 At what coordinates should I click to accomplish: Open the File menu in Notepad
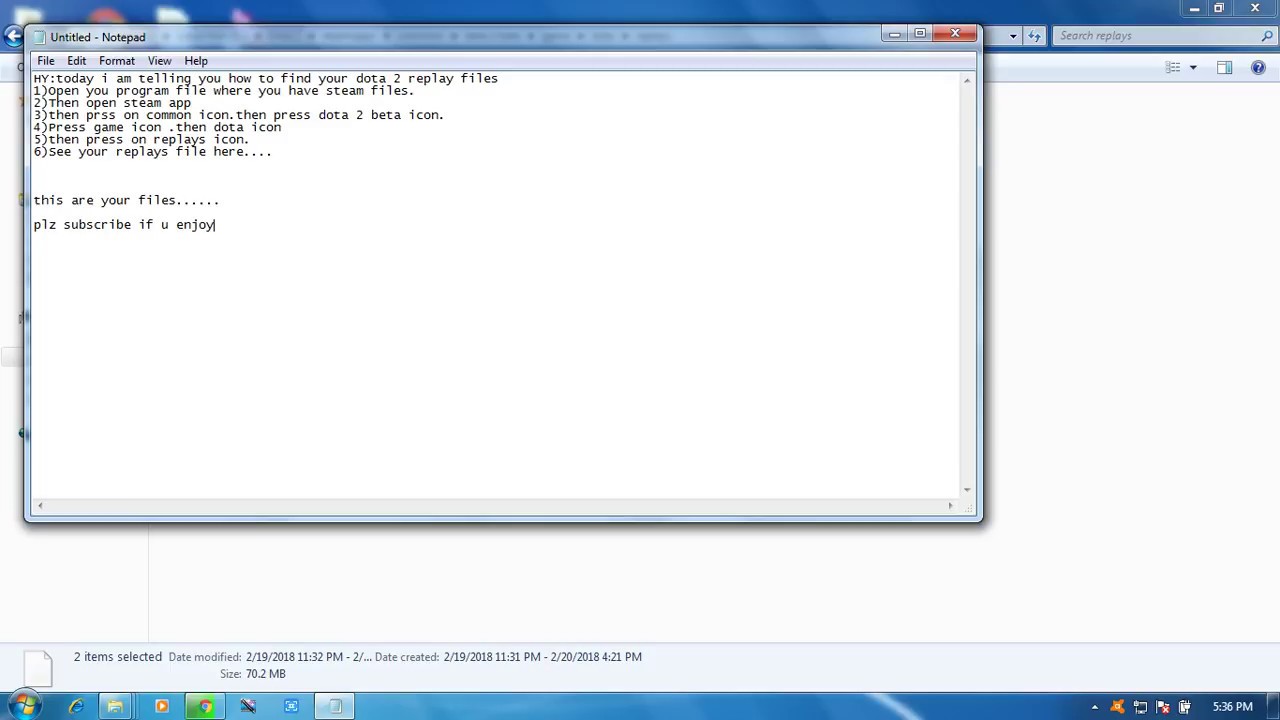[46, 61]
